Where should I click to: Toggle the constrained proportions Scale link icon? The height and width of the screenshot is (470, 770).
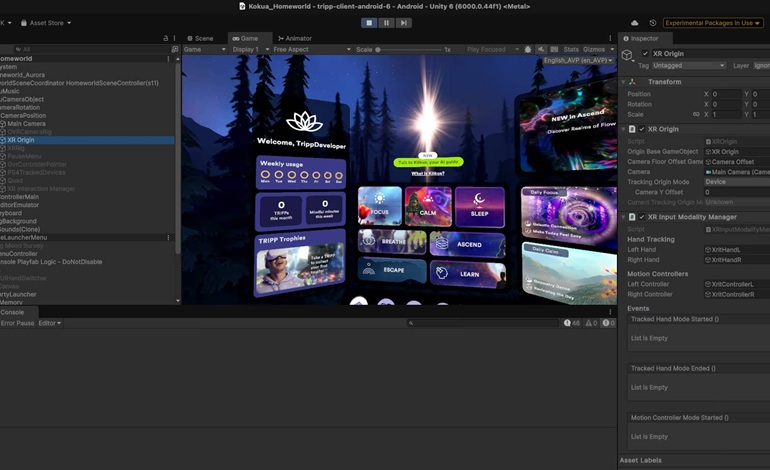(x=696, y=114)
